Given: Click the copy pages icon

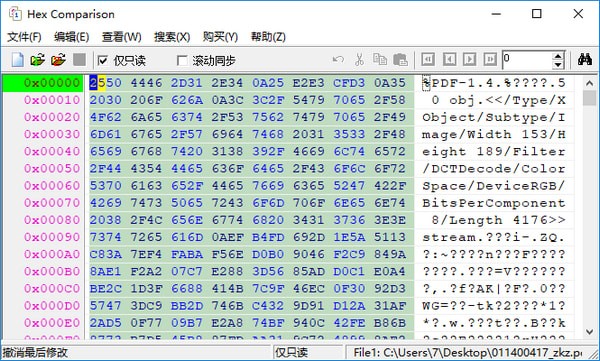Looking at the screenshot, I should (x=380, y=60).
